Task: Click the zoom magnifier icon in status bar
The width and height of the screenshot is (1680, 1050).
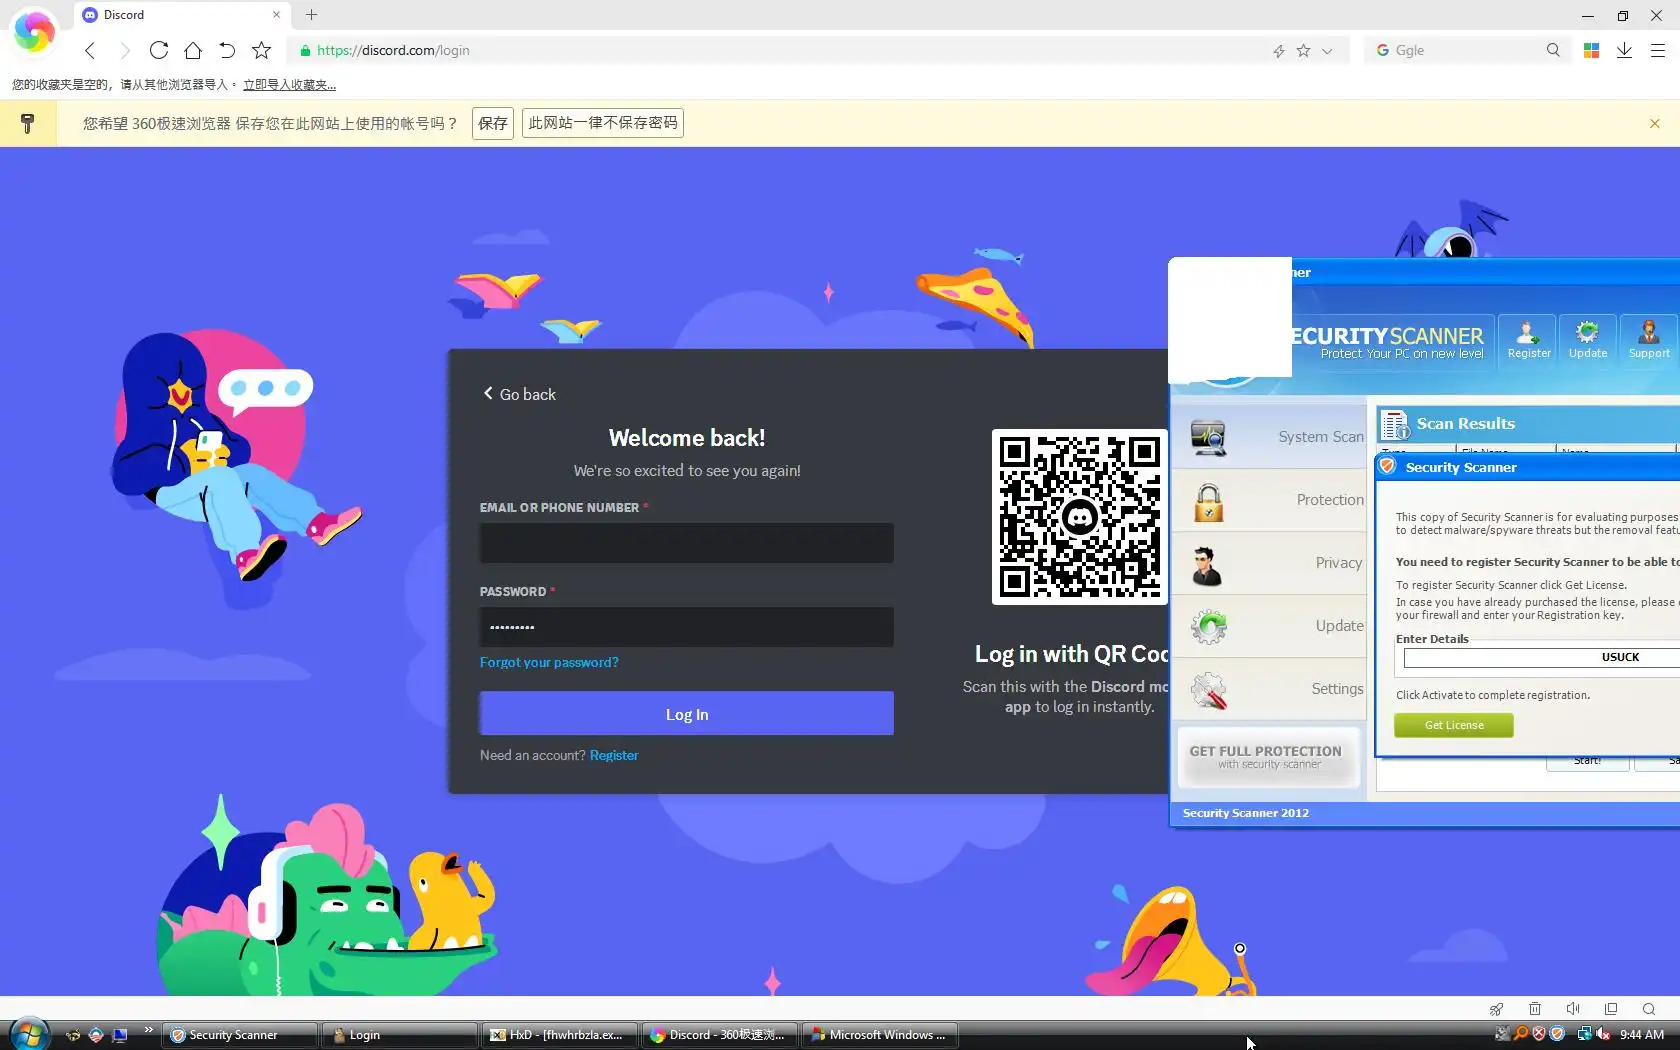Action: point(1649,1009)
